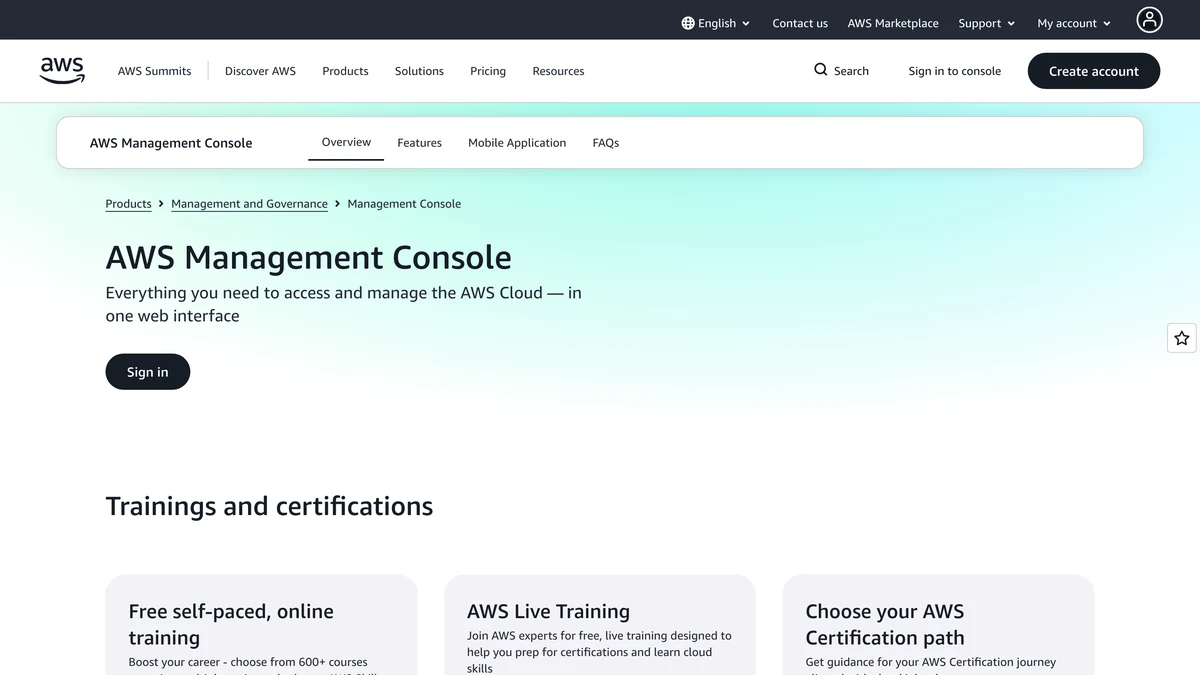Click Management Console breadcrumb text

[x=404, y=204]
